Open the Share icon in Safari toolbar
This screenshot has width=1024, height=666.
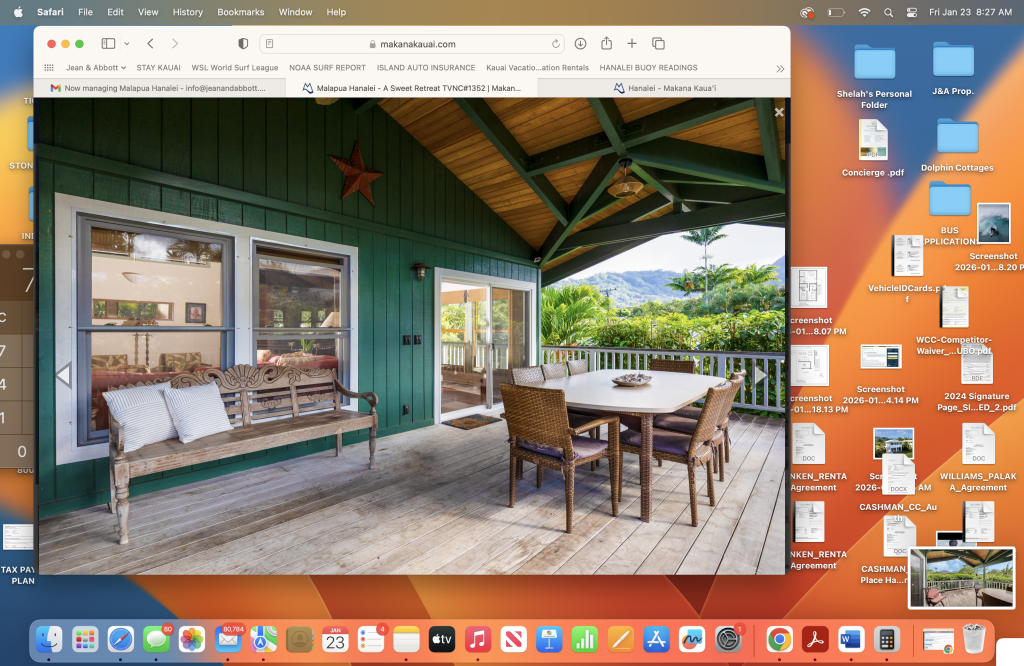(x=606, y=44)
